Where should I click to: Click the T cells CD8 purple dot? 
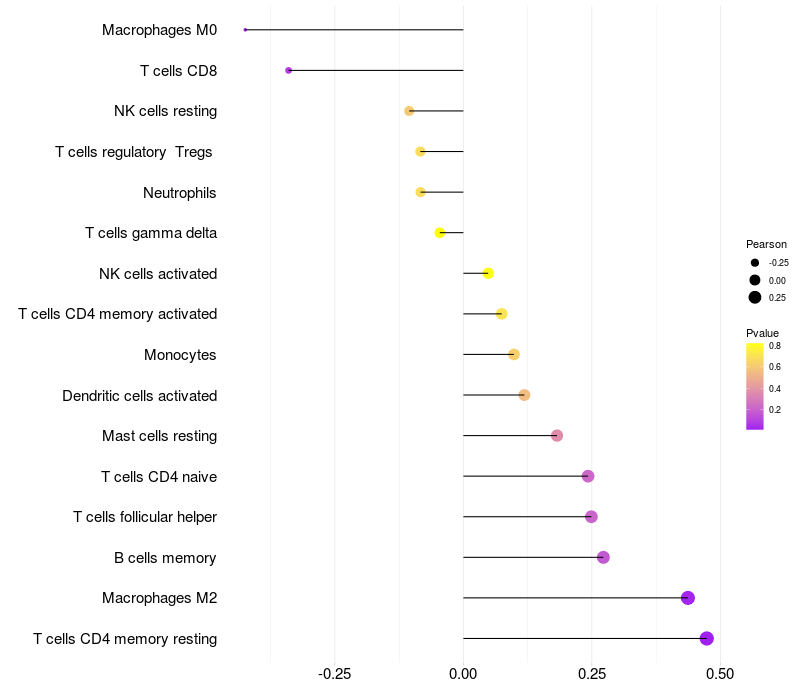coord(288,70)
